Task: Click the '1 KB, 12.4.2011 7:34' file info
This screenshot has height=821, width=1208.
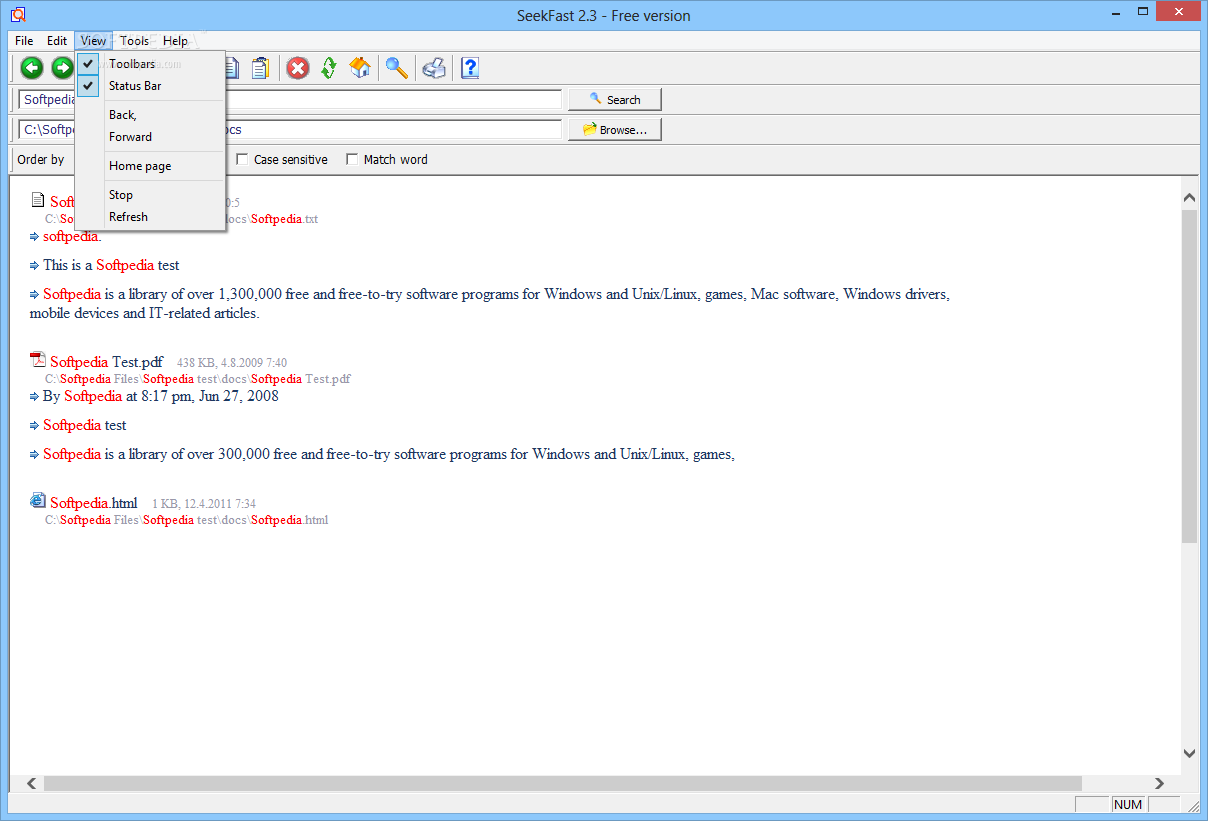Action: point(204,504)
